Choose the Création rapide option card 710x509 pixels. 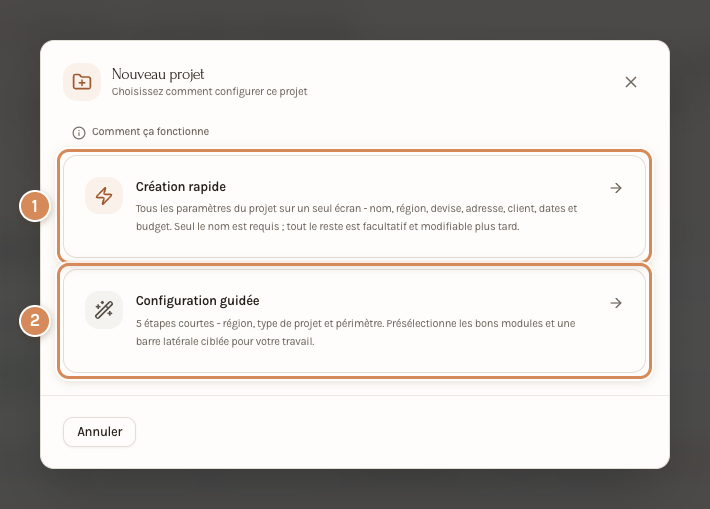(x=355, y=206)
